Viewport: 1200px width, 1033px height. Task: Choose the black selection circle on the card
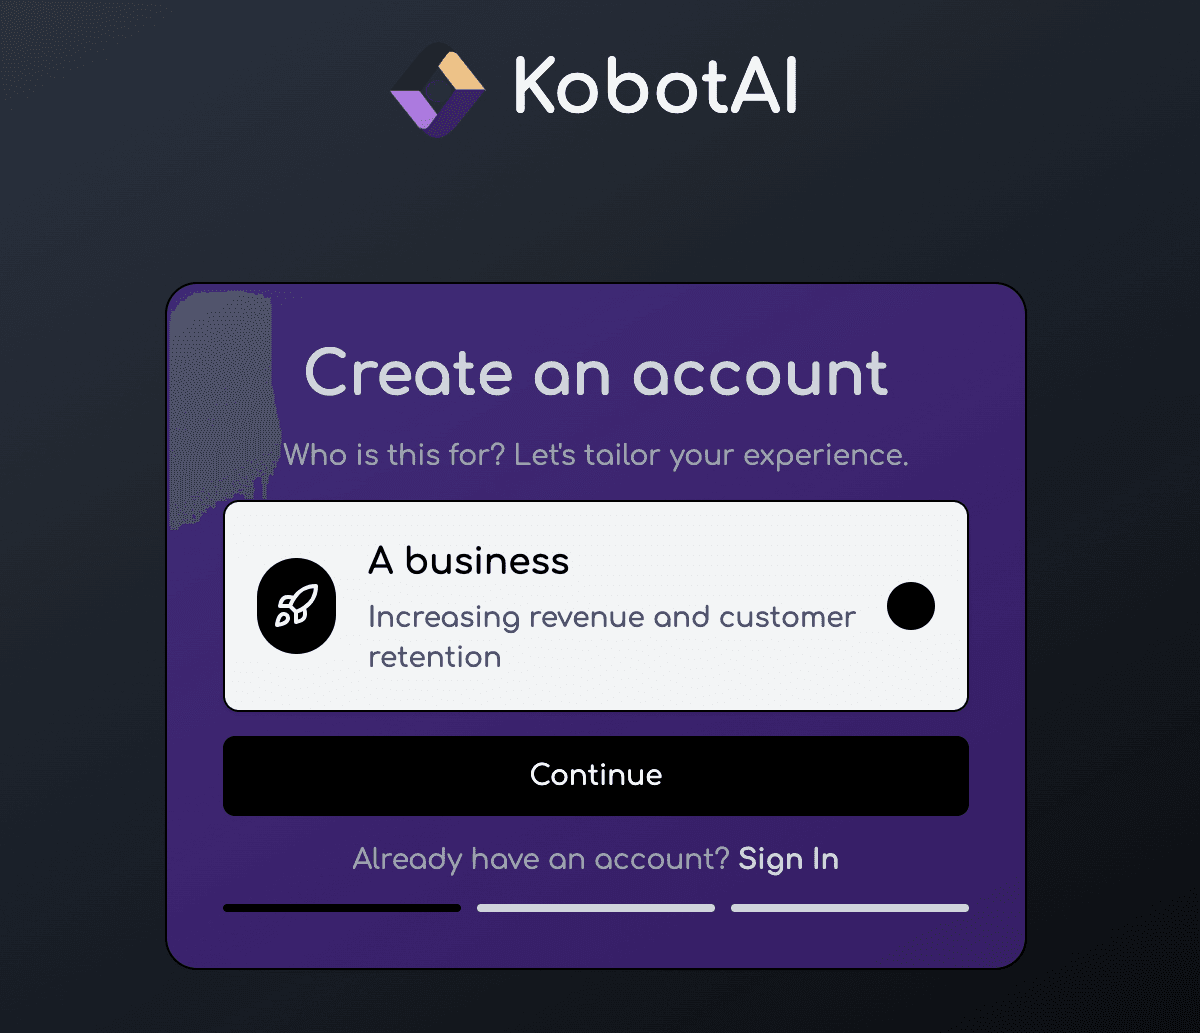(911, 606)
